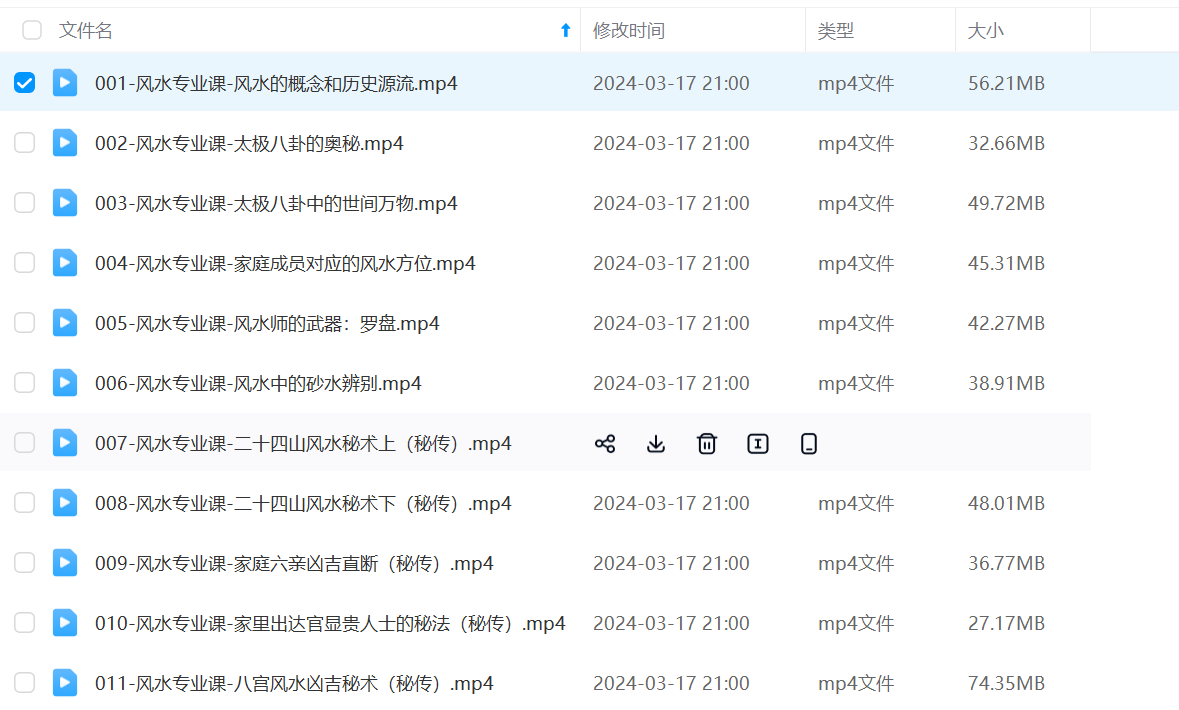Screen dimensions: 1179x710
Task: Click the phone icon on file 007 row
Action: pyautogui.click(x=809, y=444)
